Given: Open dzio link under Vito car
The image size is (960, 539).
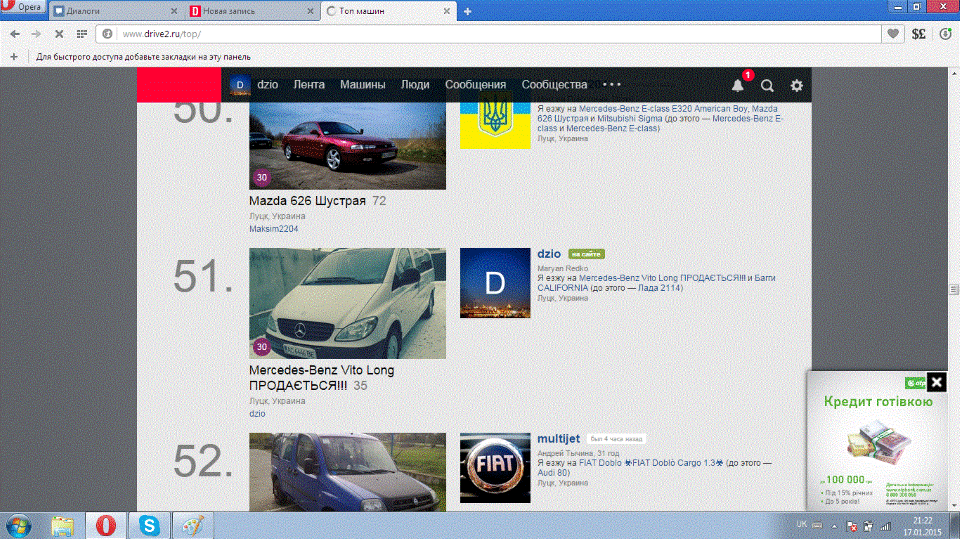Looking at the screenshot, I should click(257, 413).
